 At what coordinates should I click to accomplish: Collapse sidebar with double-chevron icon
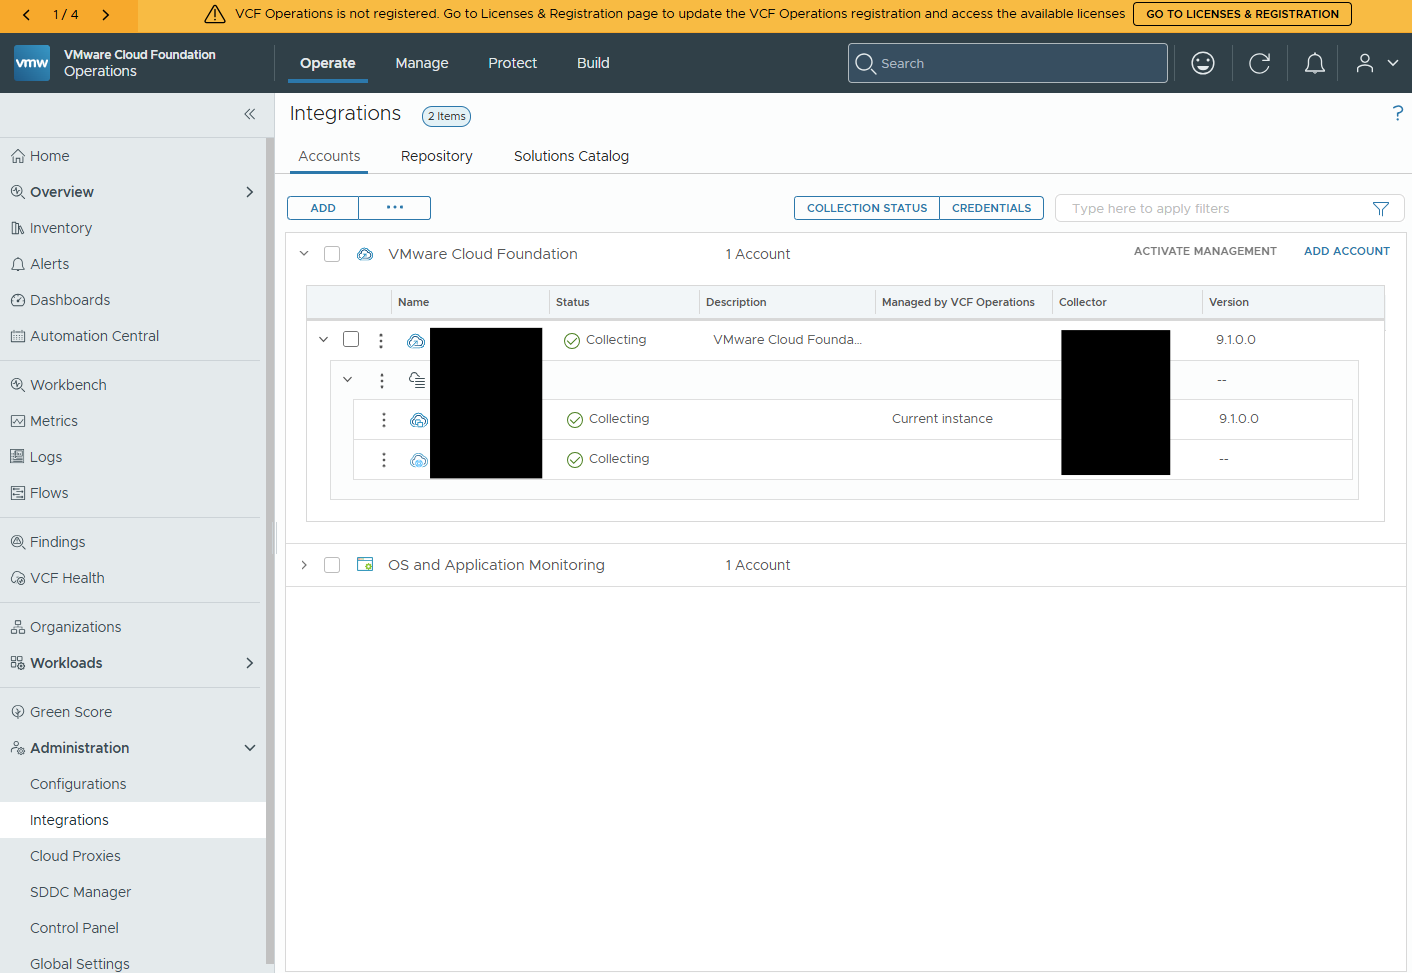(x=250, y=114)
